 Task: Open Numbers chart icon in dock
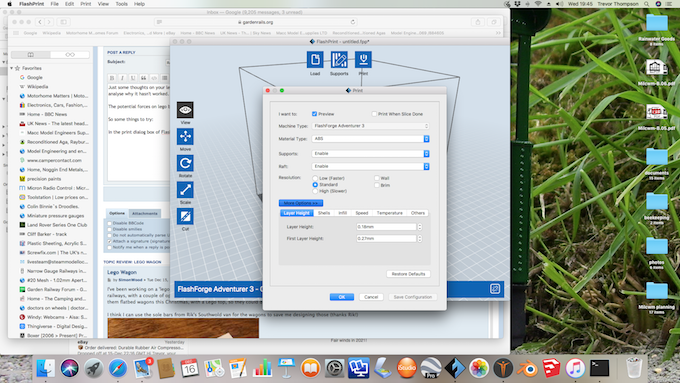(262, 368)
